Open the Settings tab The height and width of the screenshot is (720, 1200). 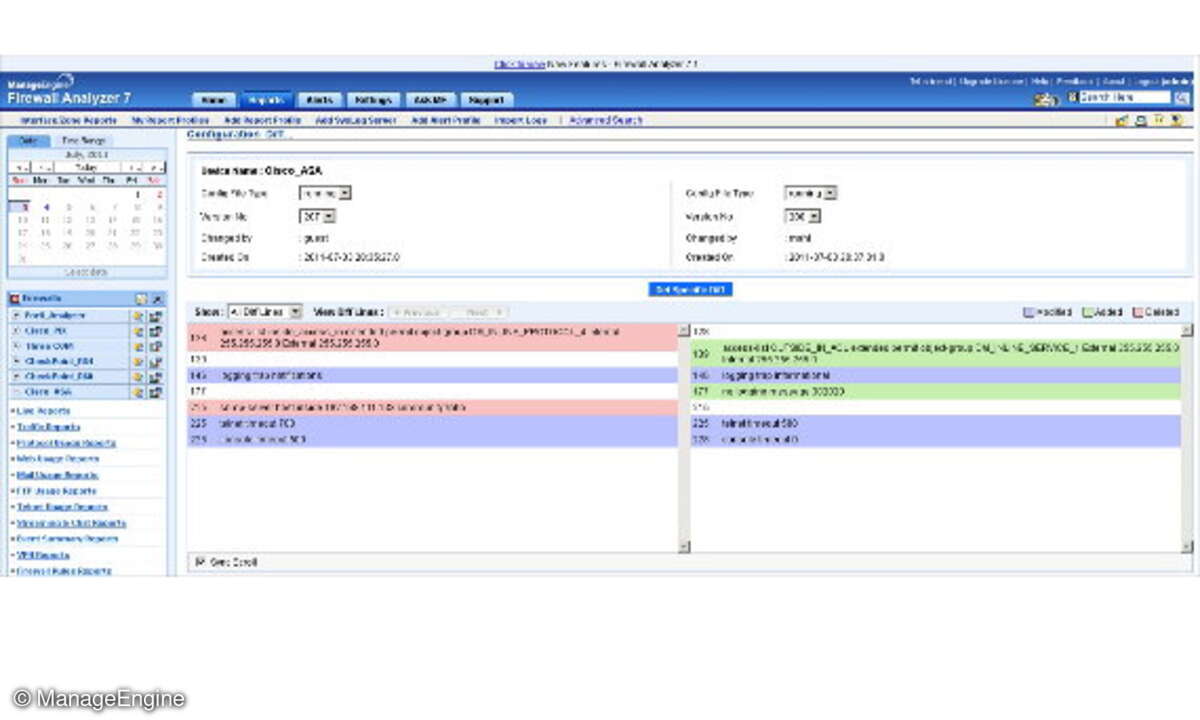(375, 100)
